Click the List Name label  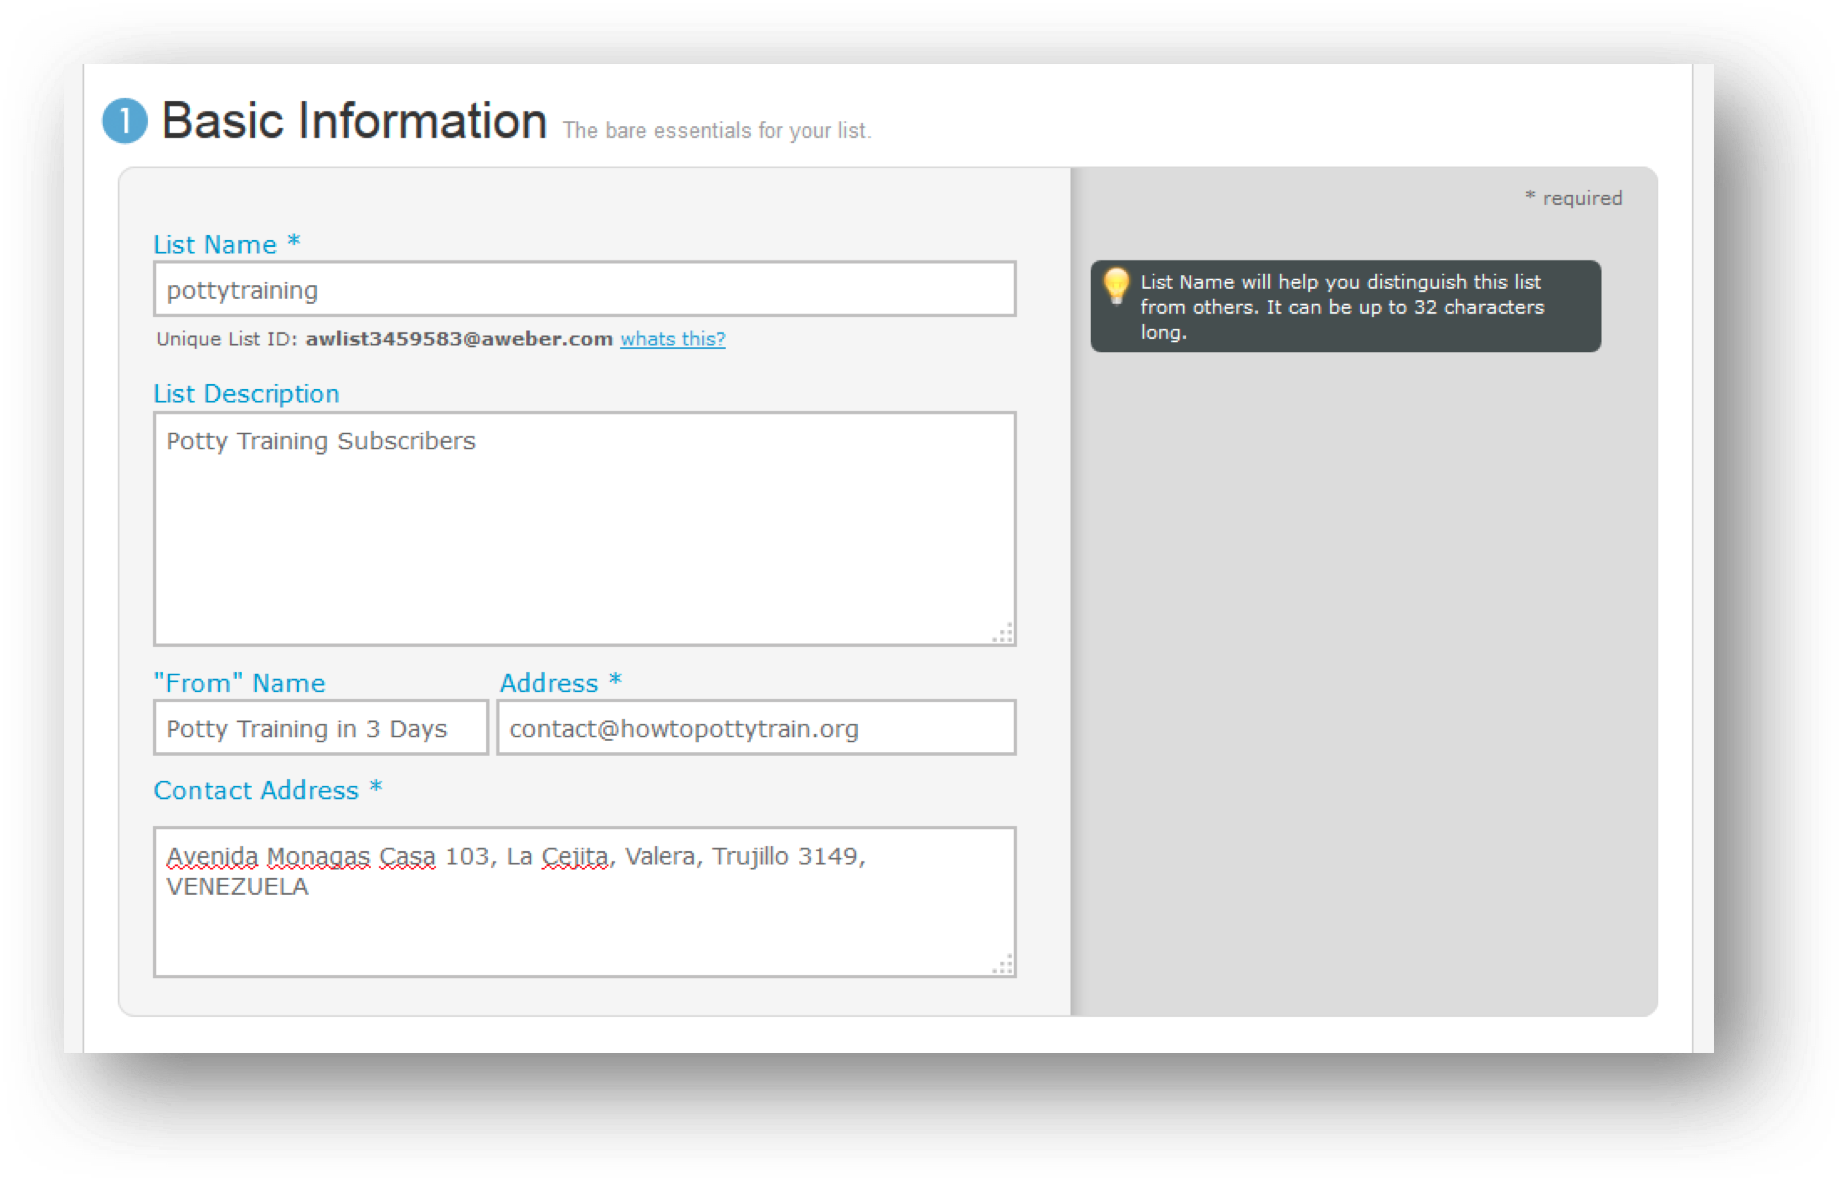[215, 245]
